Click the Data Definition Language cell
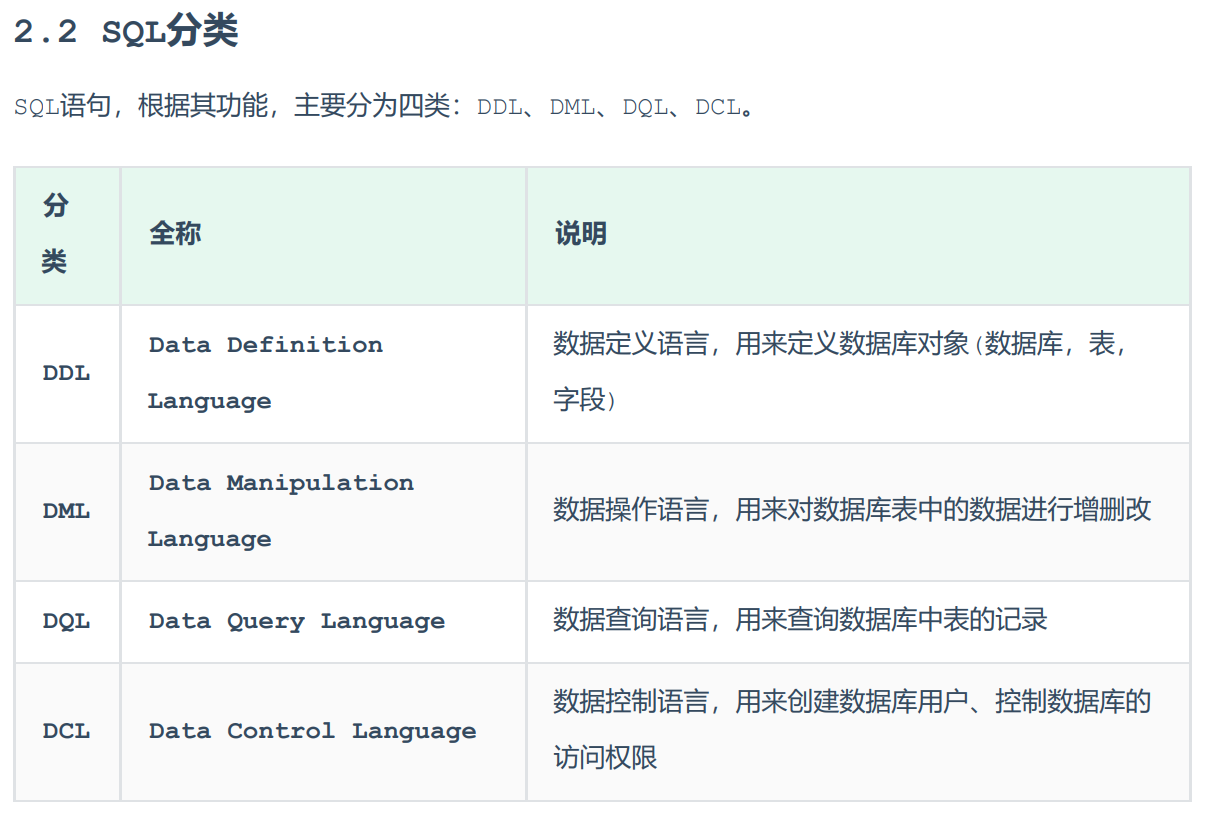This screenshot has width=1211, height=823. (x=265, y=372)
